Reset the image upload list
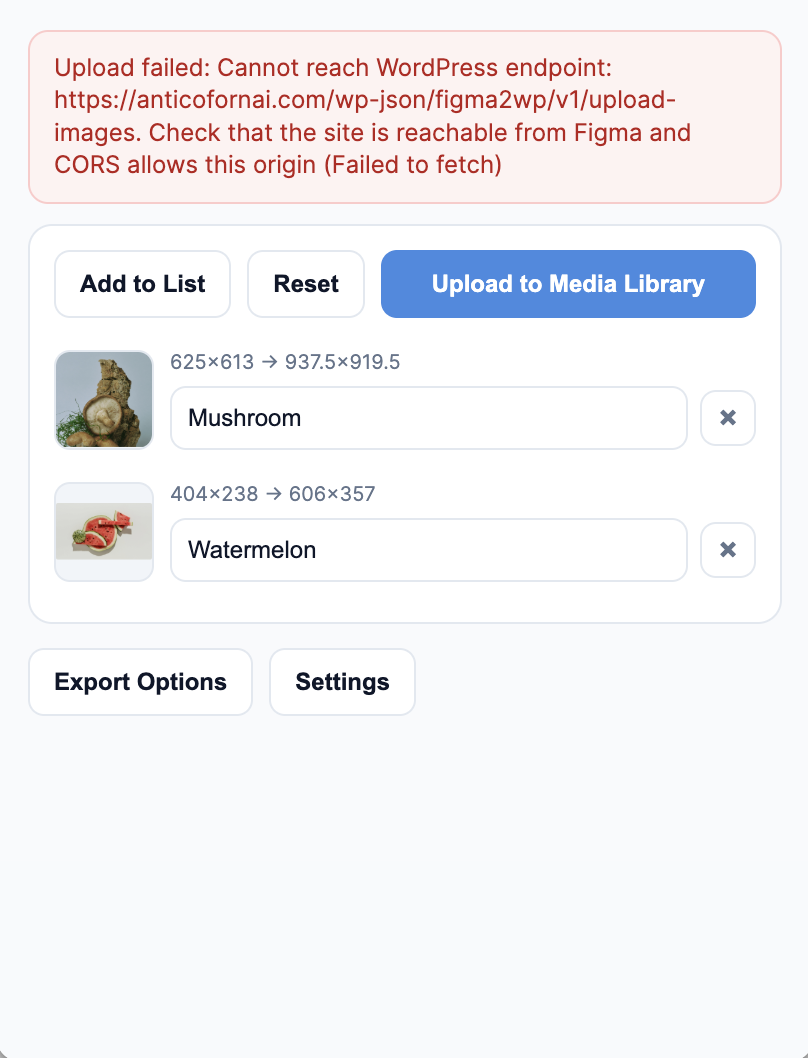This screenshot has height=1058, width=808. (x=306, y=284)
